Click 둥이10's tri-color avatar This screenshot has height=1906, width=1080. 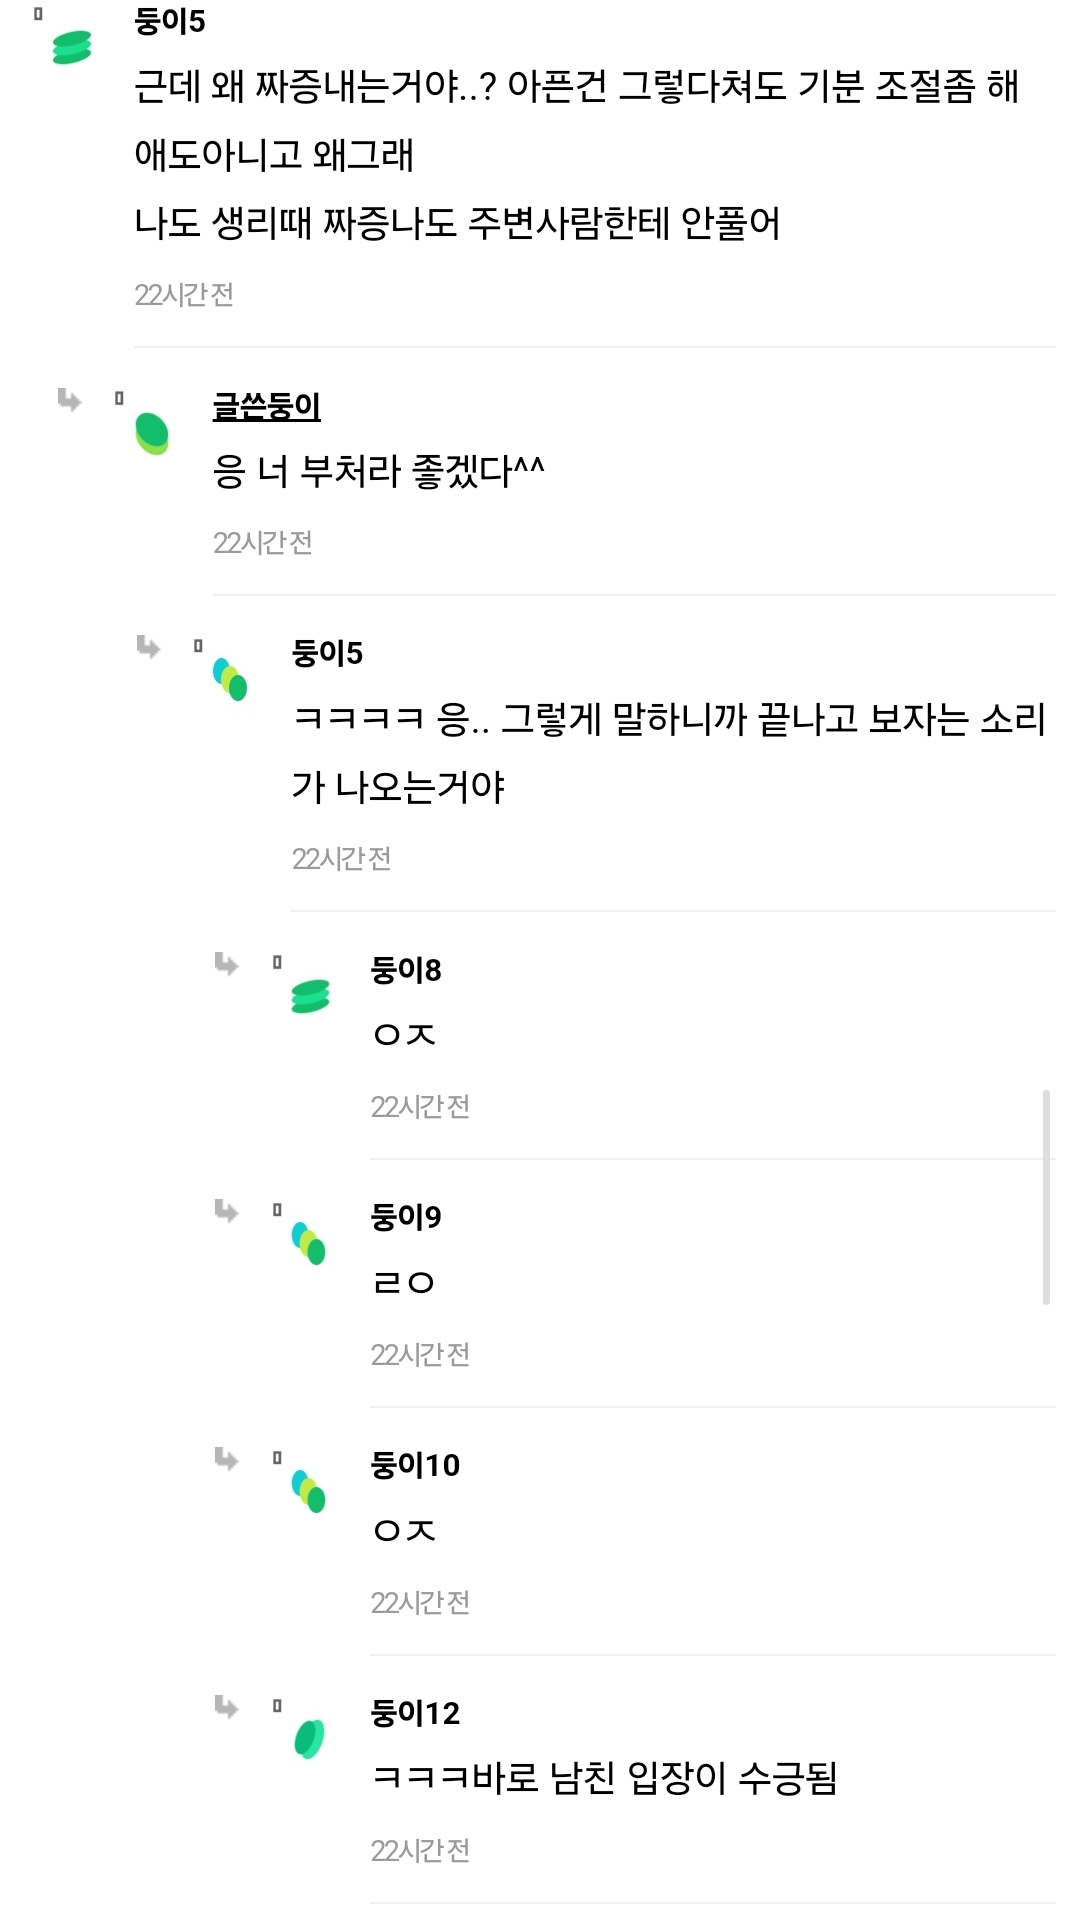point(309,1491)
